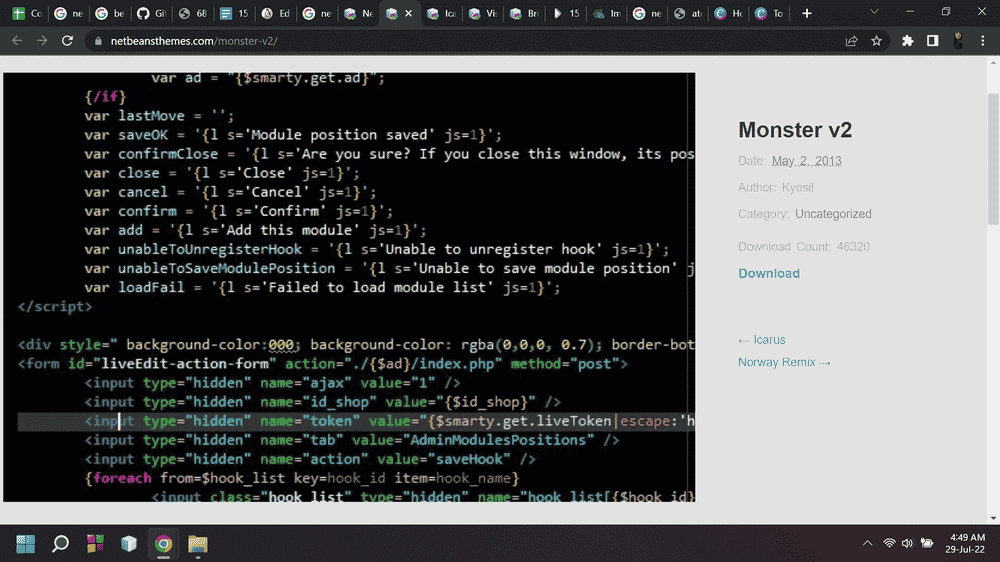1000x562 pixels.
Task: Show hidden system tray icons
Action: pyautogui.click(x=867, y=544)
